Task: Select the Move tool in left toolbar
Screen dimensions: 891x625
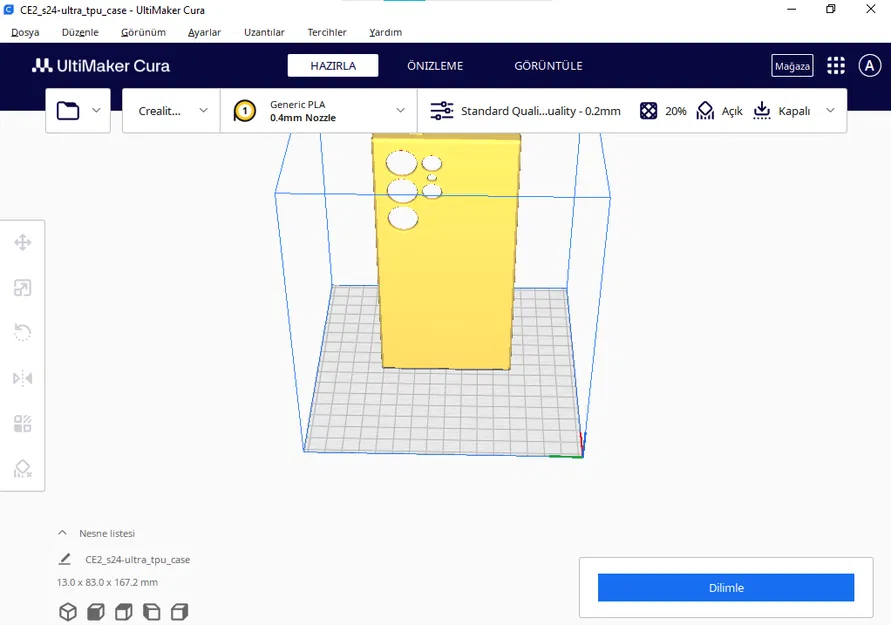Action: (x=23, y=243)
